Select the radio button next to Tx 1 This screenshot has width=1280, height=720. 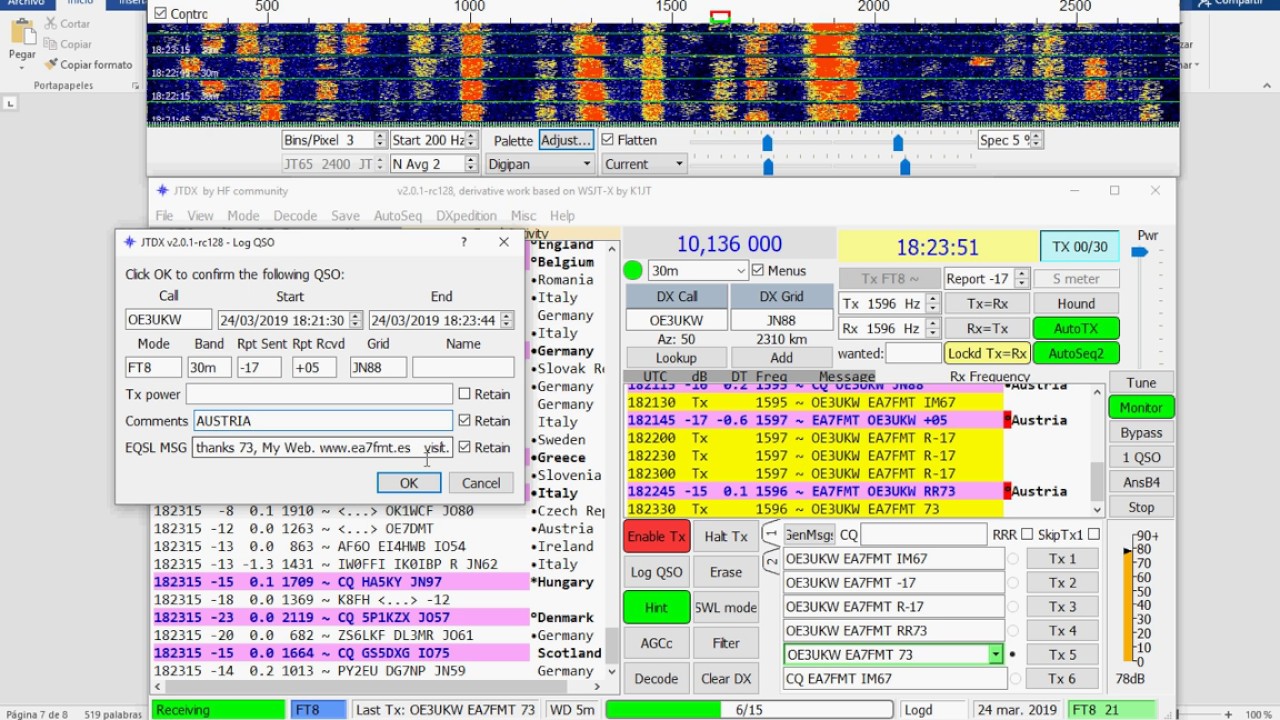(x=1013, y=559)
